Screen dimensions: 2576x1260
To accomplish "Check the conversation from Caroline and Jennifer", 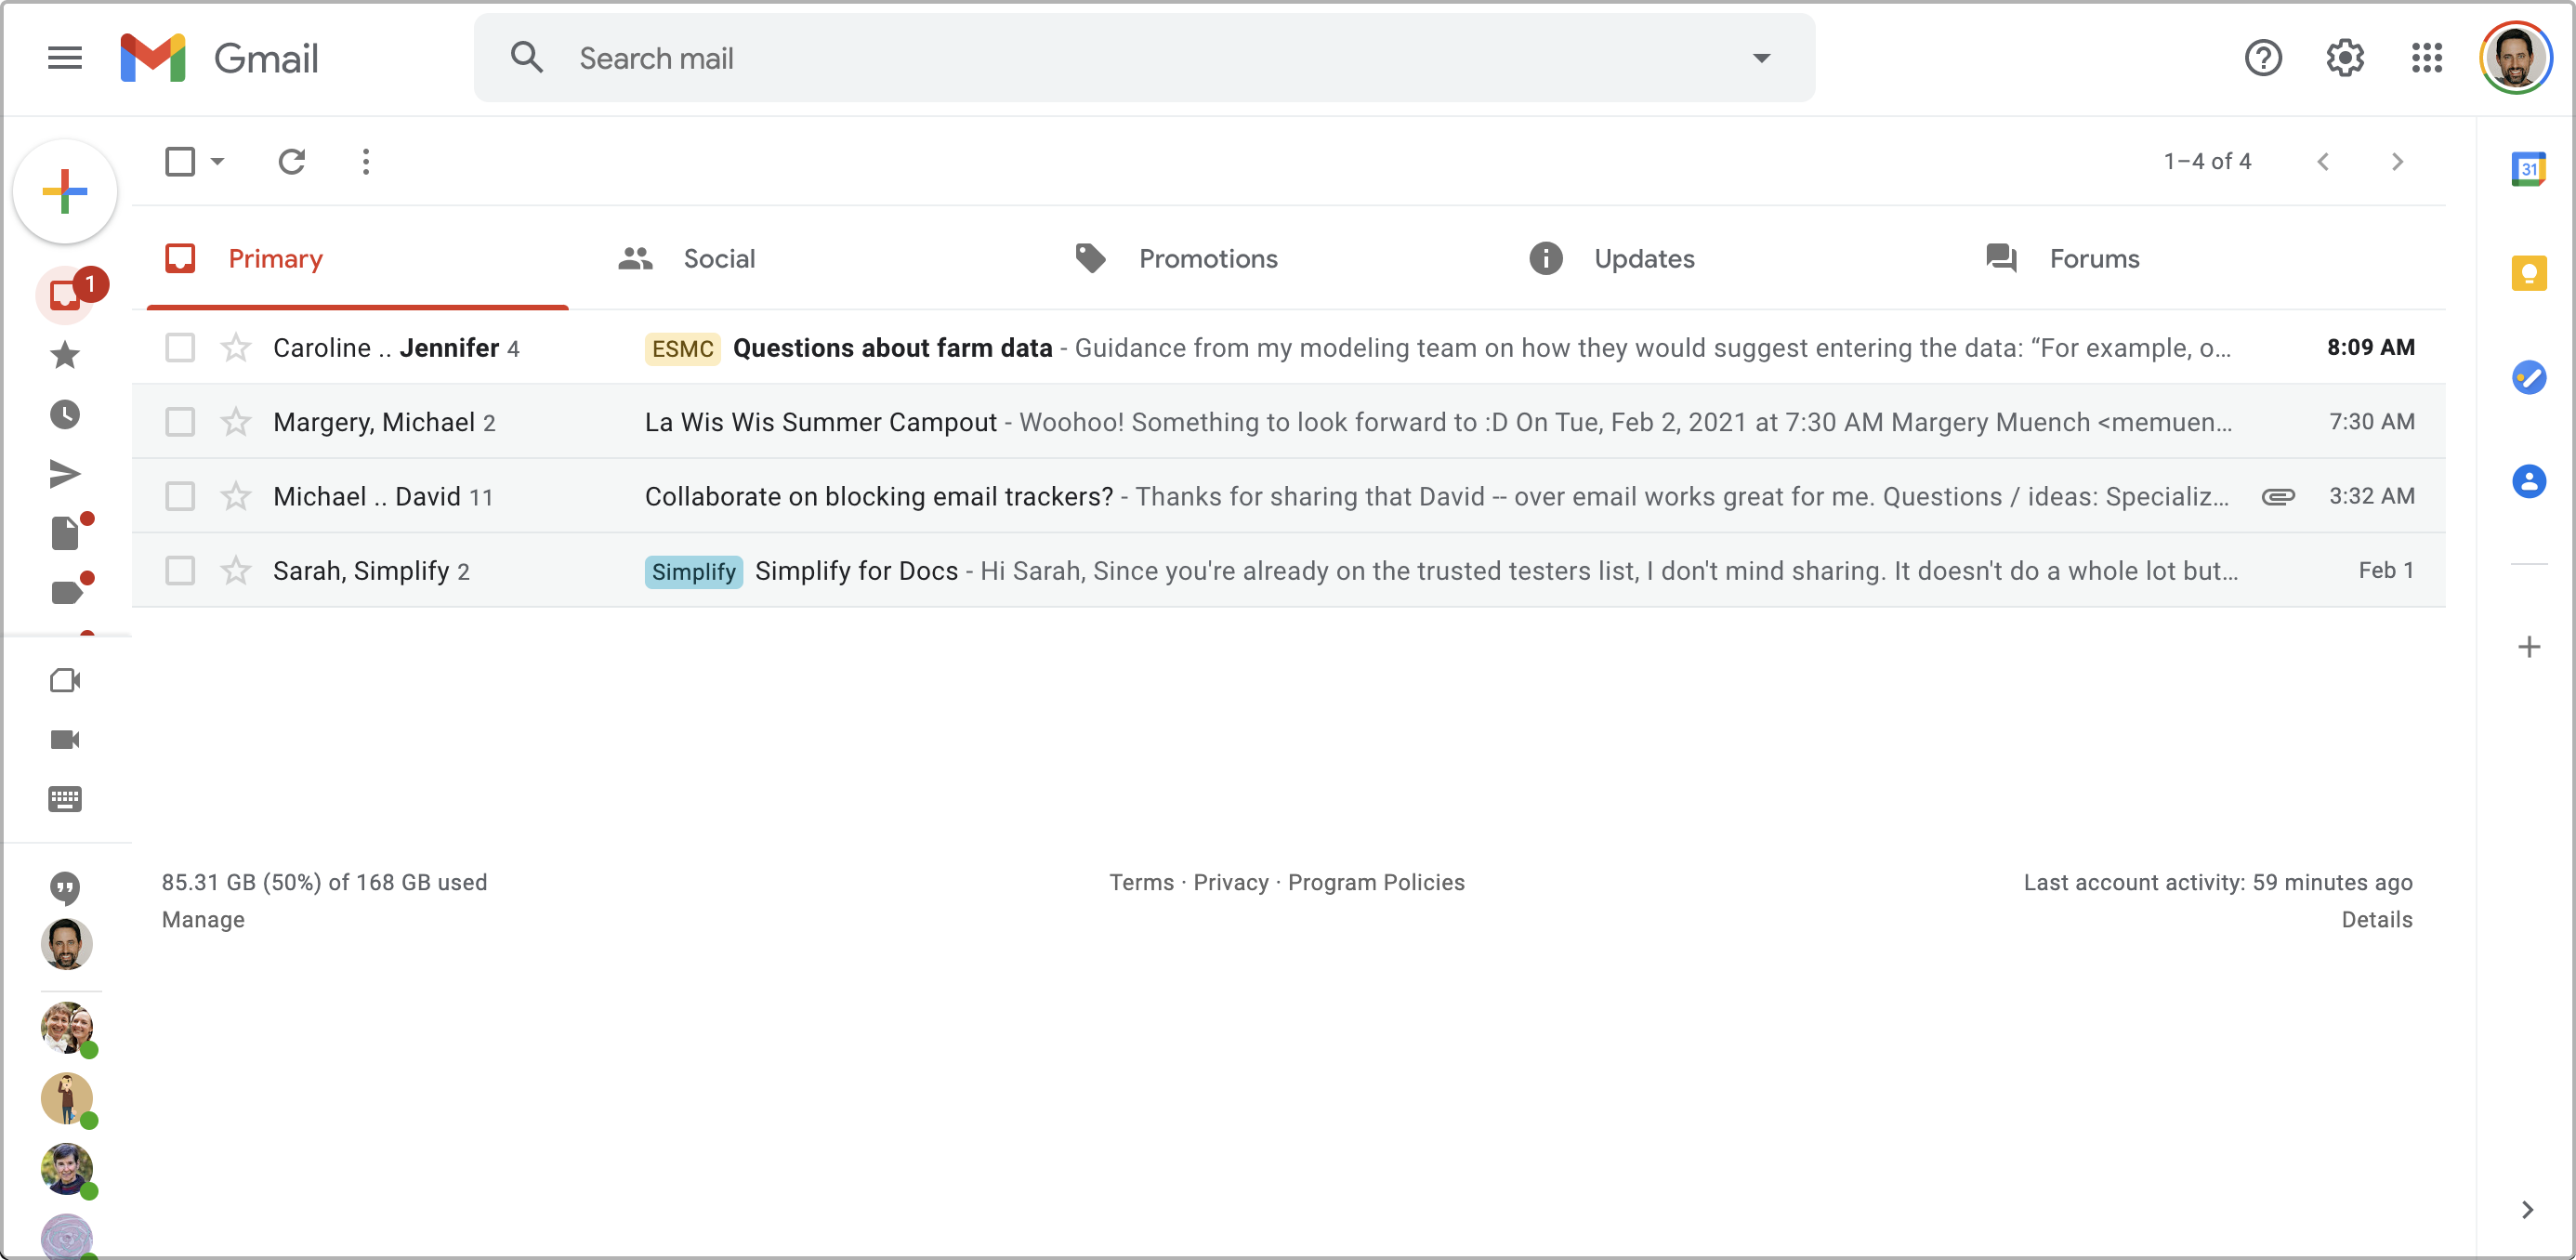I will pyautogui.click(x=180, y=347).
